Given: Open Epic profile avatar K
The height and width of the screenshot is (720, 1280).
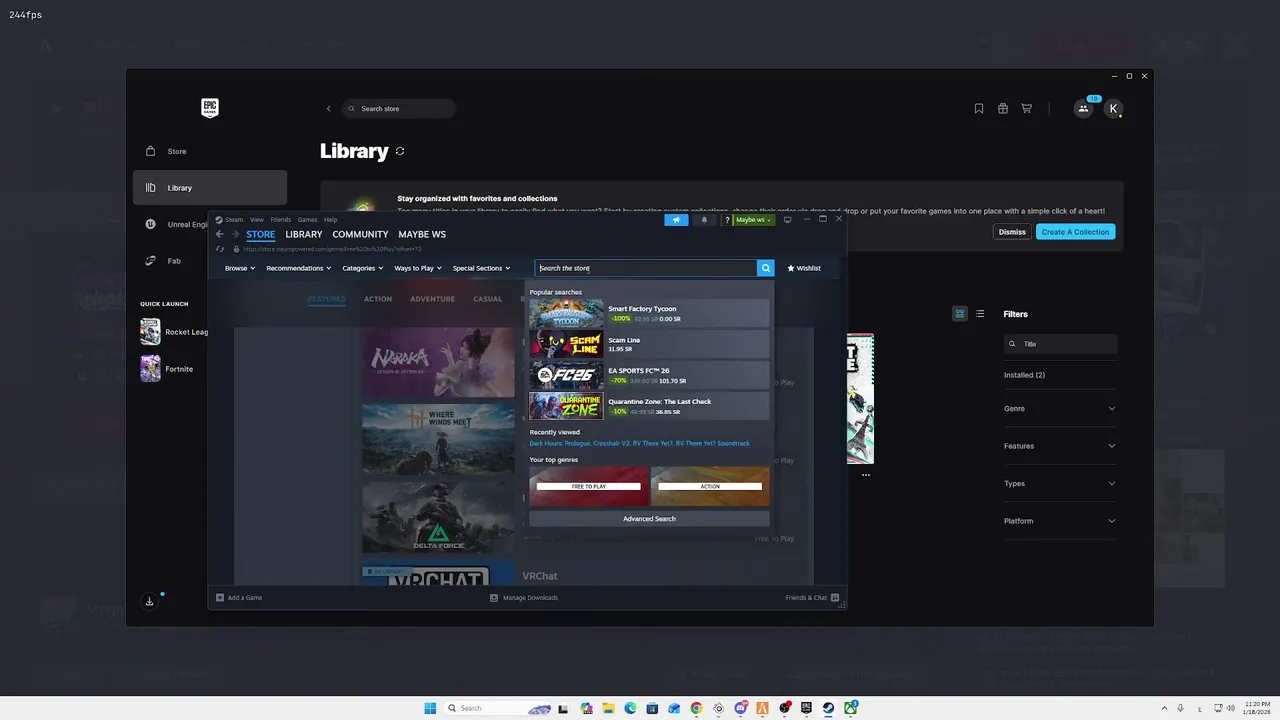Looking at the screenshot, I should point(1113,109).
